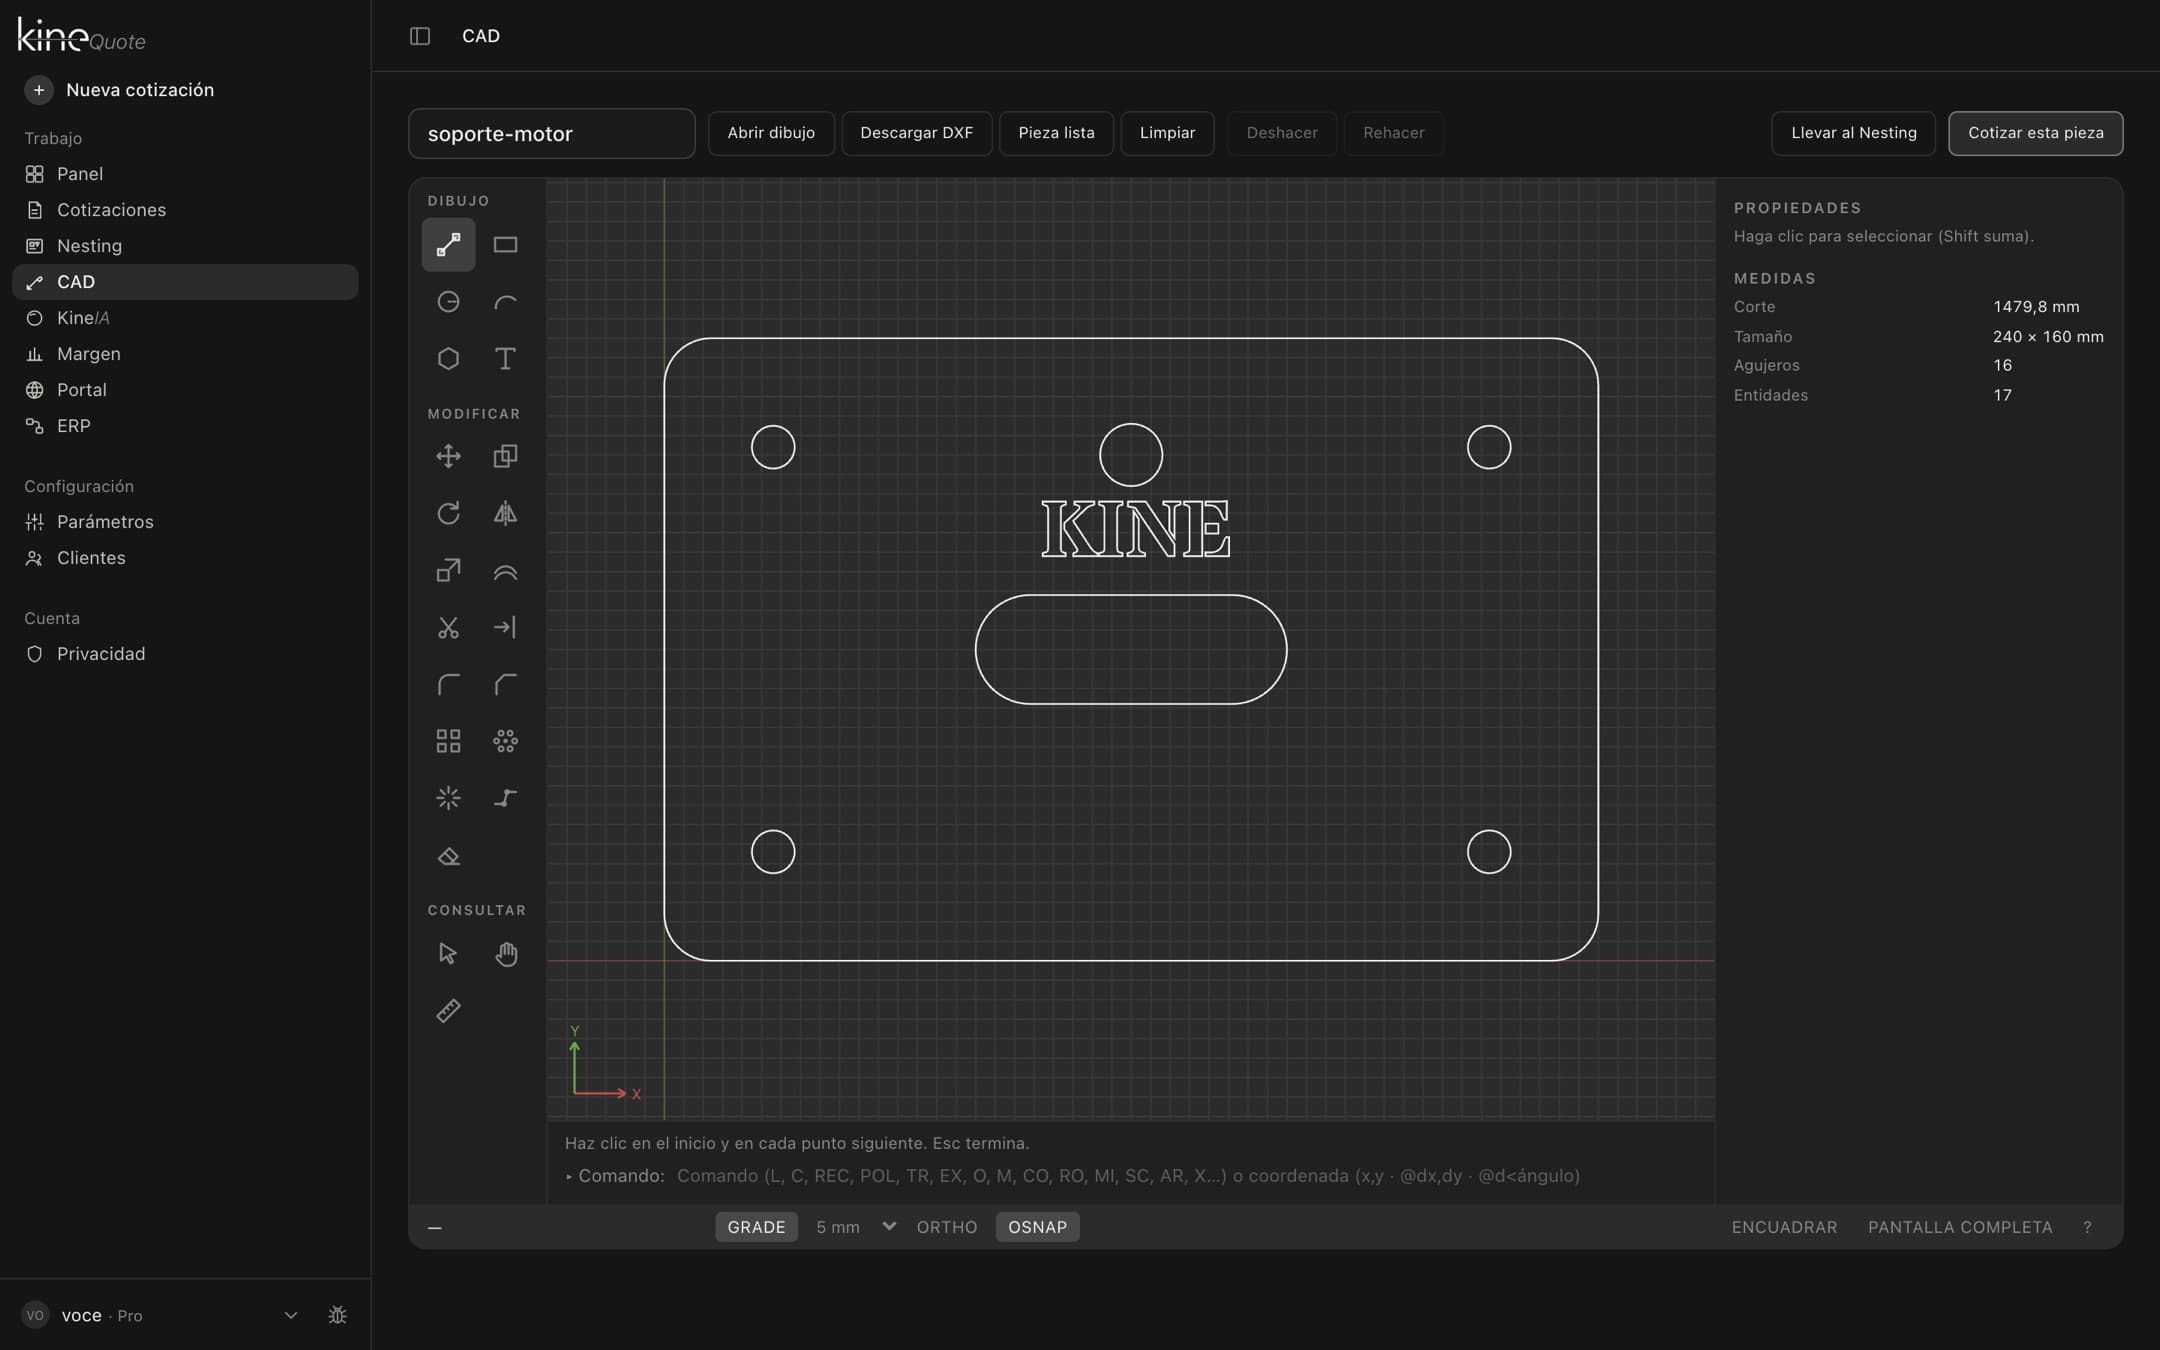Pick the Mirror tool
Viewport: 2160px width, 1350px height.
[505, 514]
